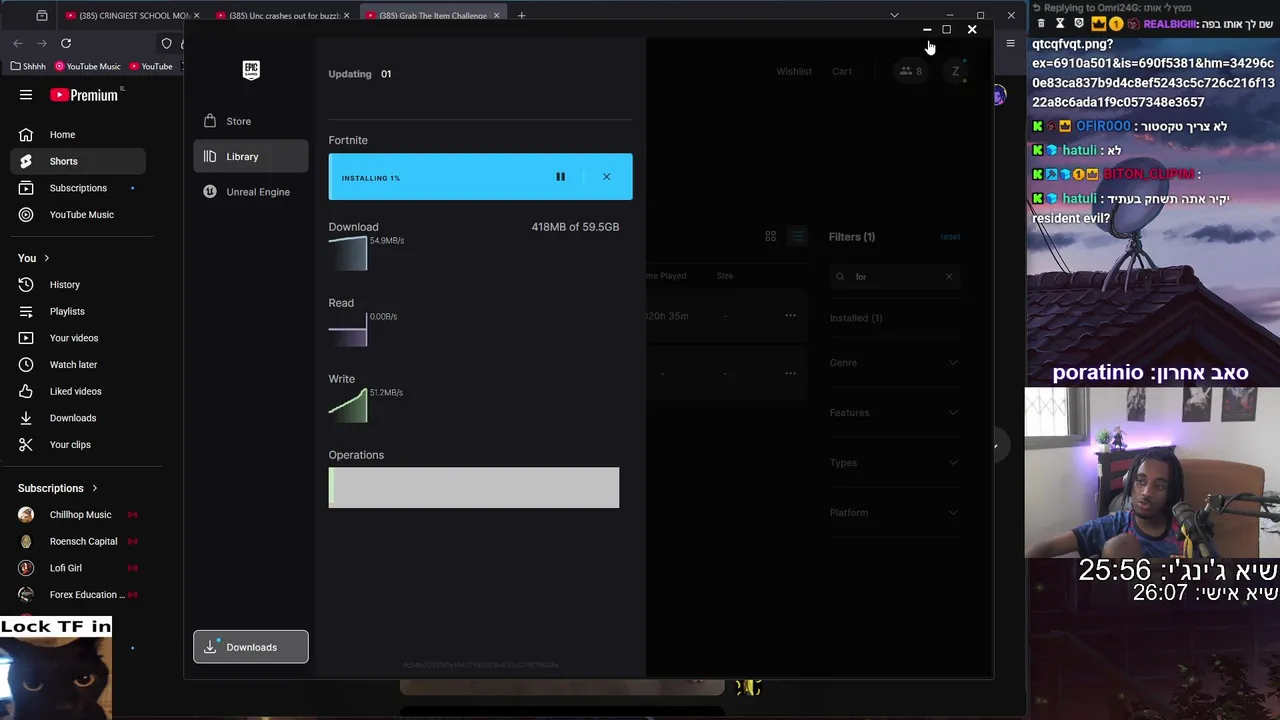Image resolution: width=1280 pixels, height=720 pixels.
Task: Open the YouTube Music bookmark
Action: pos(88,66)
